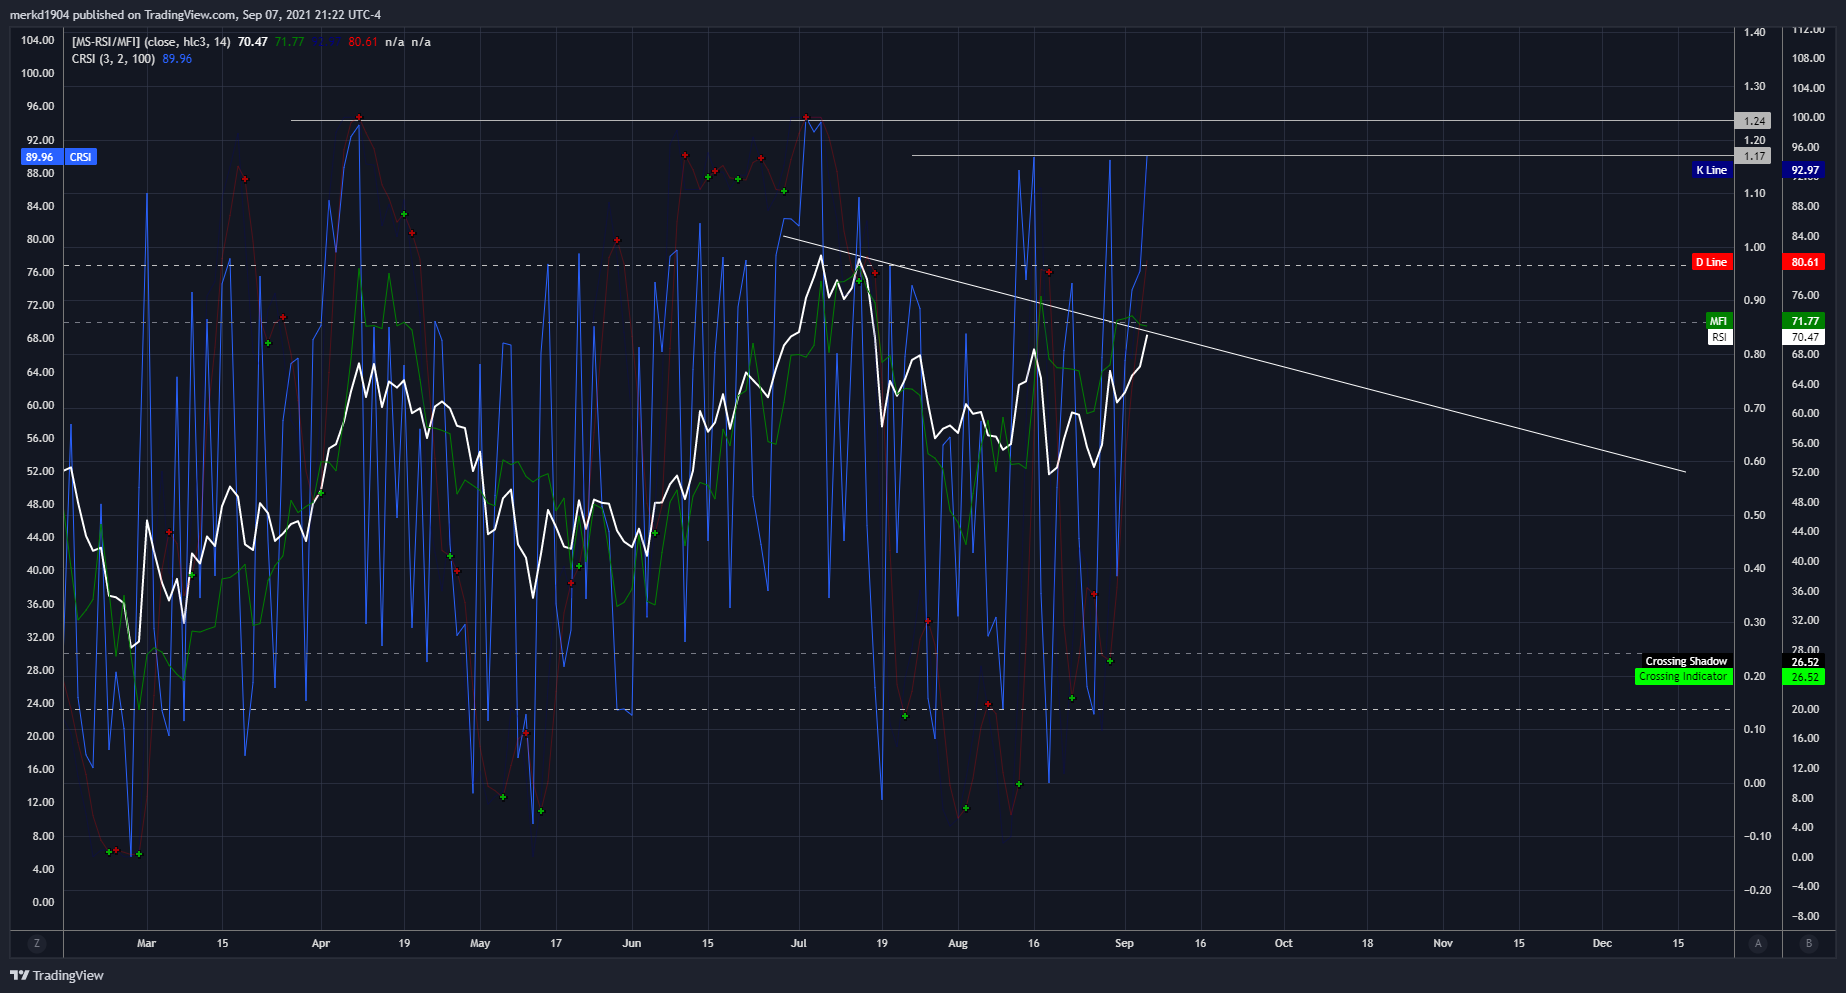The height and width of the screenshot is (993, 1846).
Task: Click the 1.17 horizontal line price tag
Action: [x=1754, y=156]
